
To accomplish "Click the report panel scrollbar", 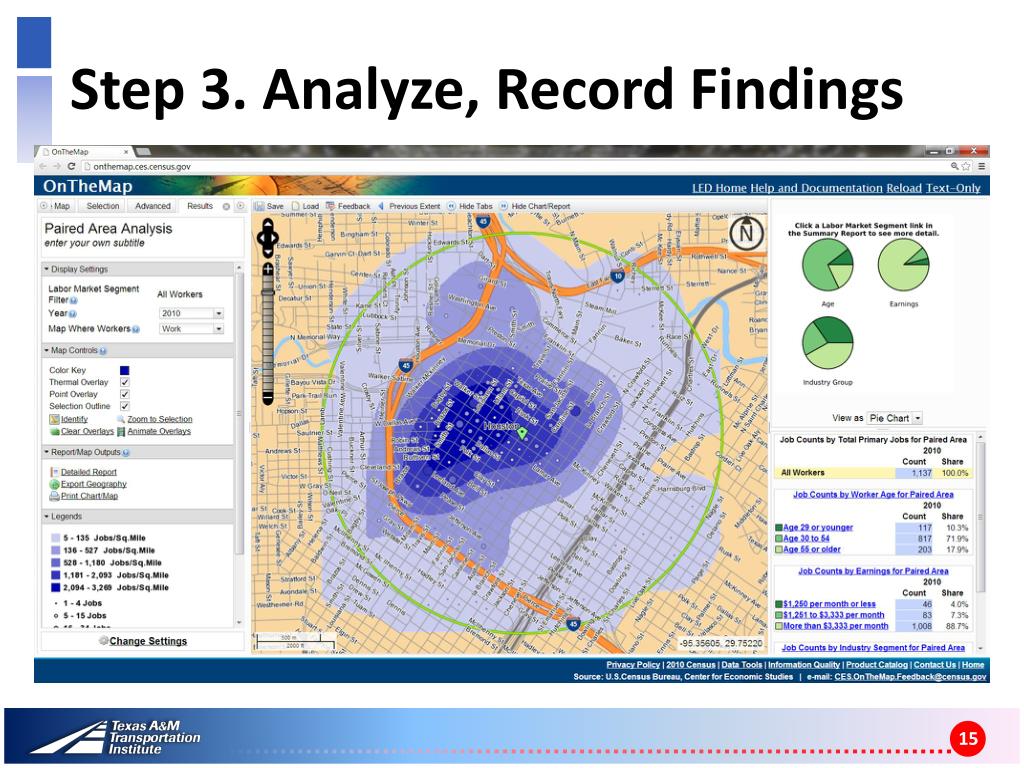I will click(980, 542).
